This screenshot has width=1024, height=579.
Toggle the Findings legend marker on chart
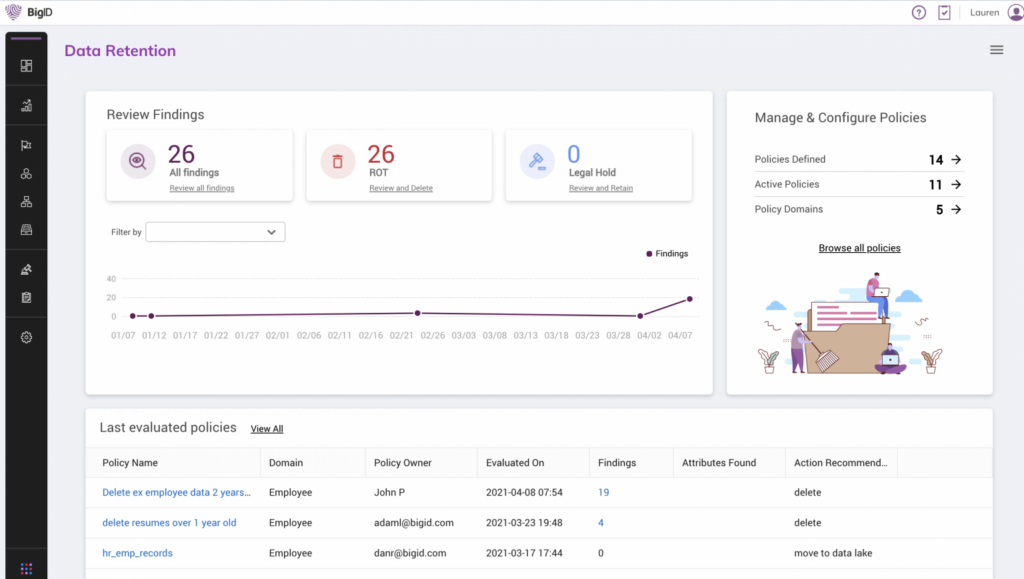pyautogui.click(x=649, y=254)
